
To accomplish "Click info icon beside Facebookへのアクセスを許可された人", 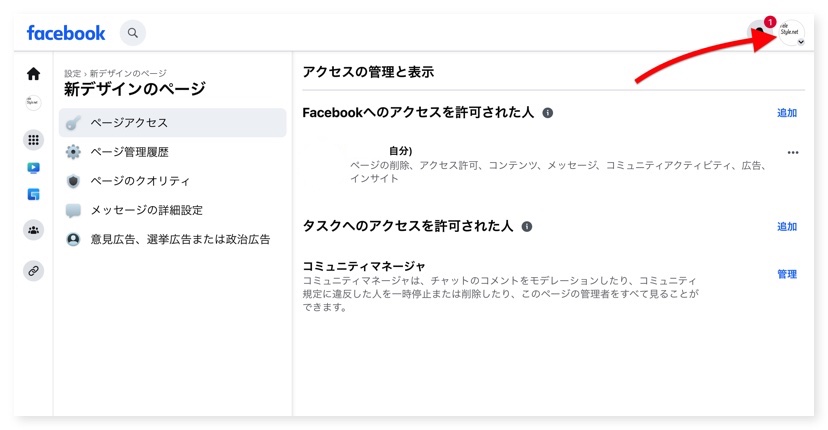I will (x=548, y=113).
